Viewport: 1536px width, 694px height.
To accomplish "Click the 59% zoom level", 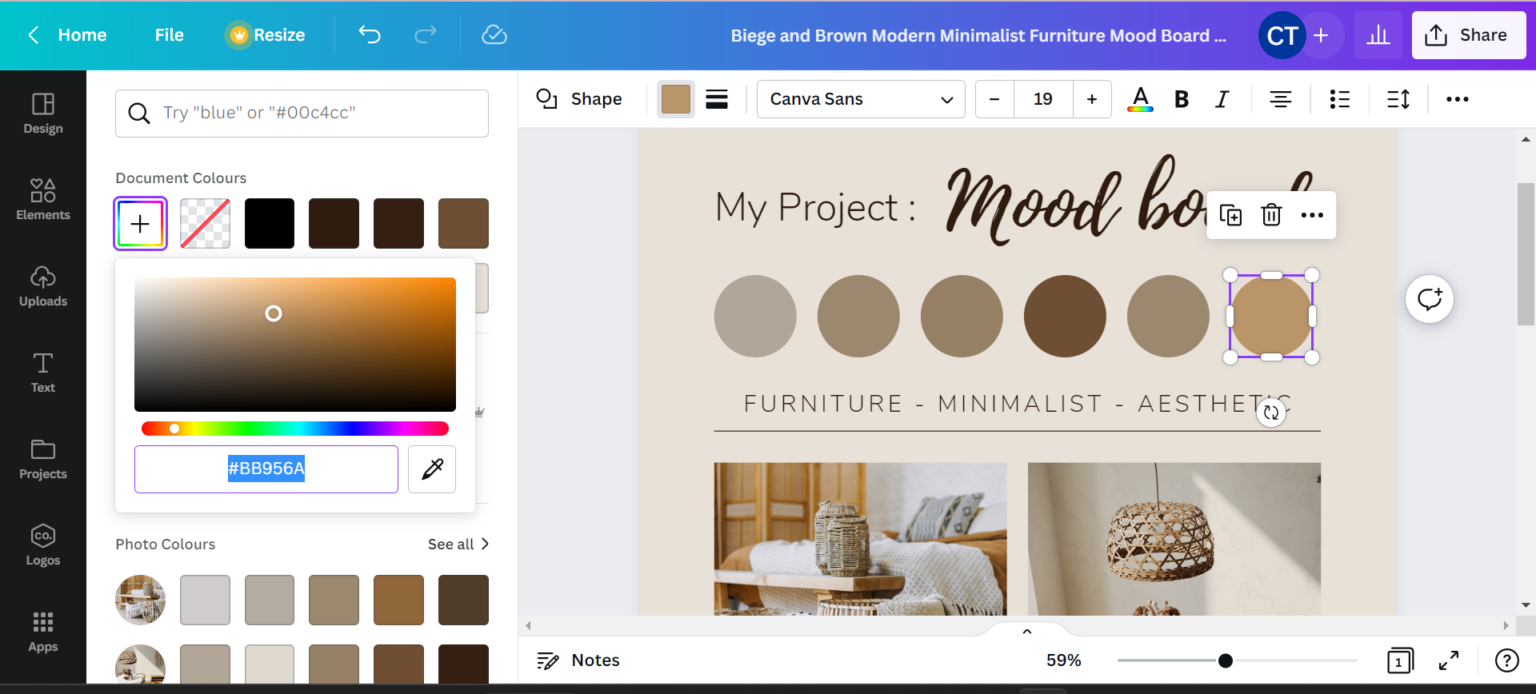I will click(1063, 660).
